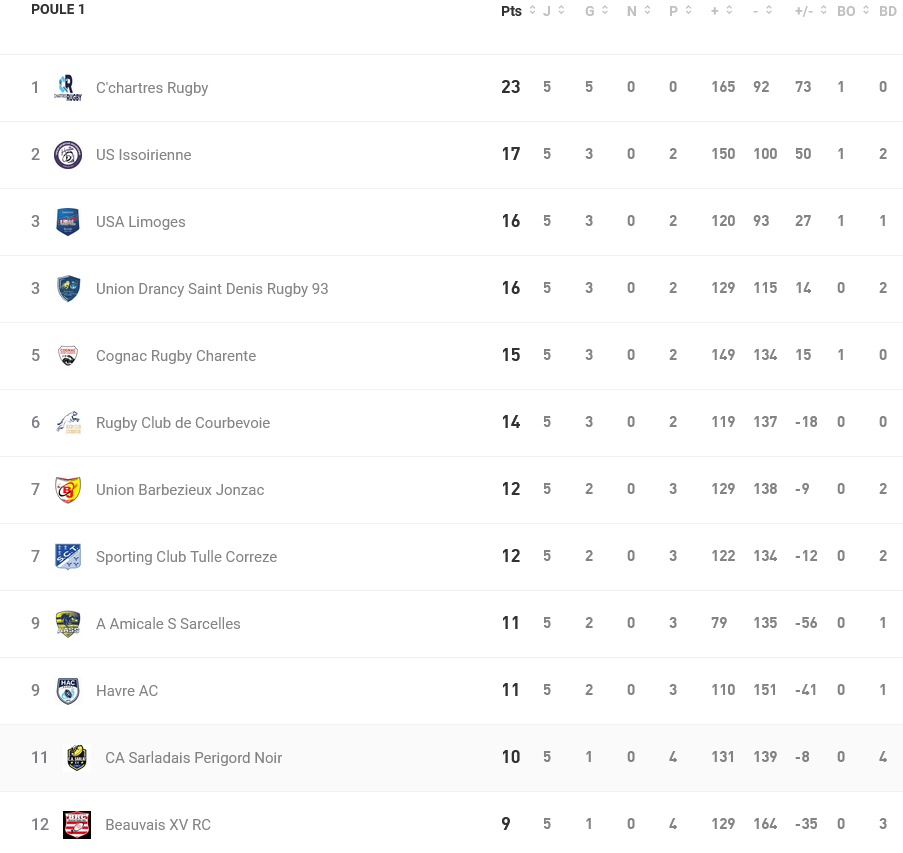Image resolution: width=903 pixels, height=853 pixels.
Task: Click the USA Limoges shield logo
Action: (68, 222)
